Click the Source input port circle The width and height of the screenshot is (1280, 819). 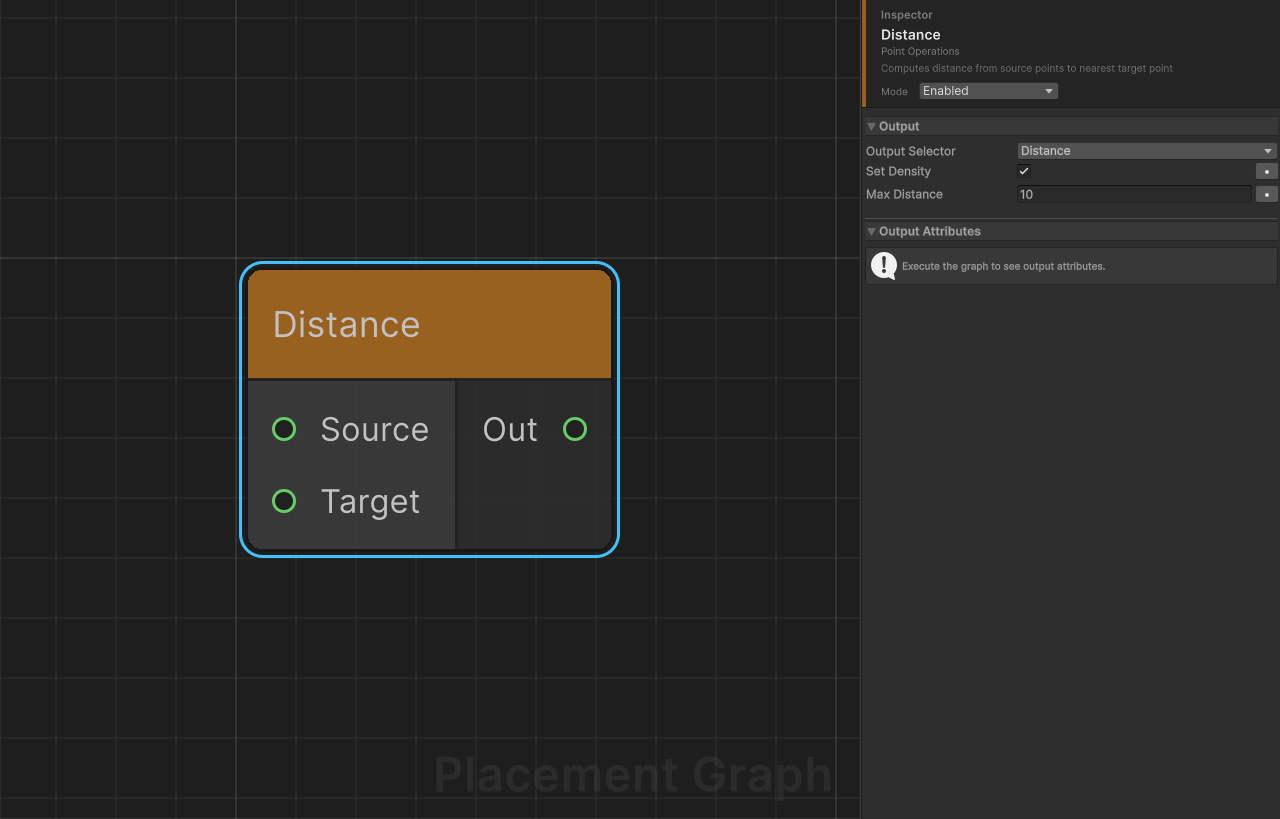[x=284, y=429]
